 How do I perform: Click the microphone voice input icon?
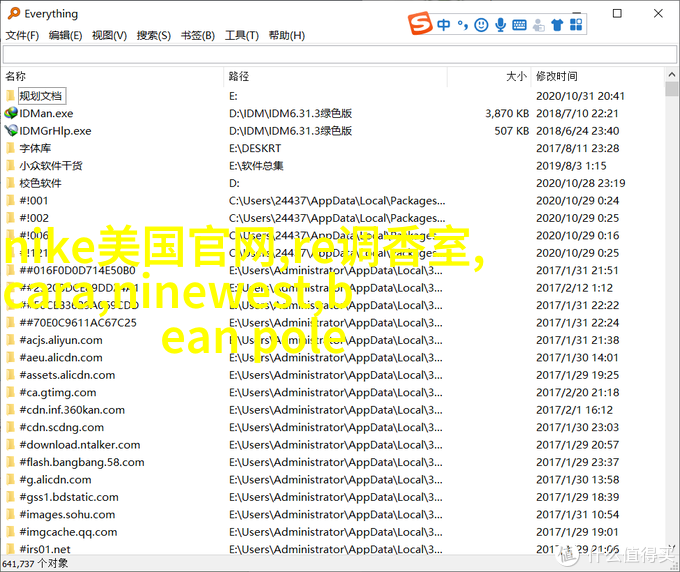click(500, 24)
